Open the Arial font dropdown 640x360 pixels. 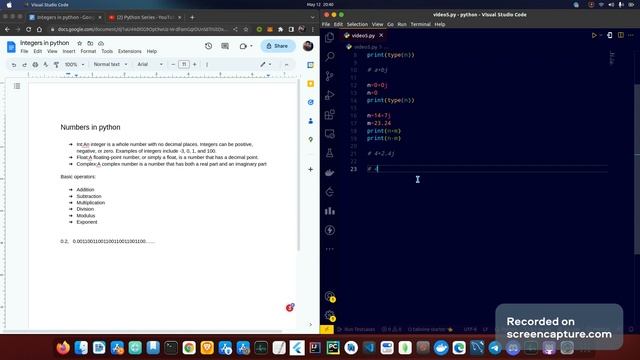pyautogui.click(x=150, y=64)
